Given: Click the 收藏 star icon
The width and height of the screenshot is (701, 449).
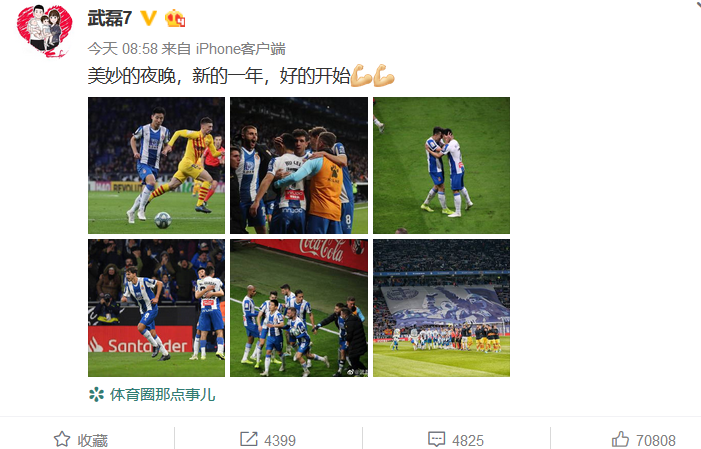Looking at the screenshot, I should click(x=62, y=439).
